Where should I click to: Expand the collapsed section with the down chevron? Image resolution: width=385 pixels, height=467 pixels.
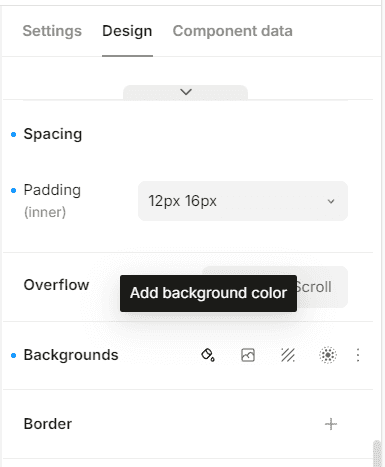[186, 92]
